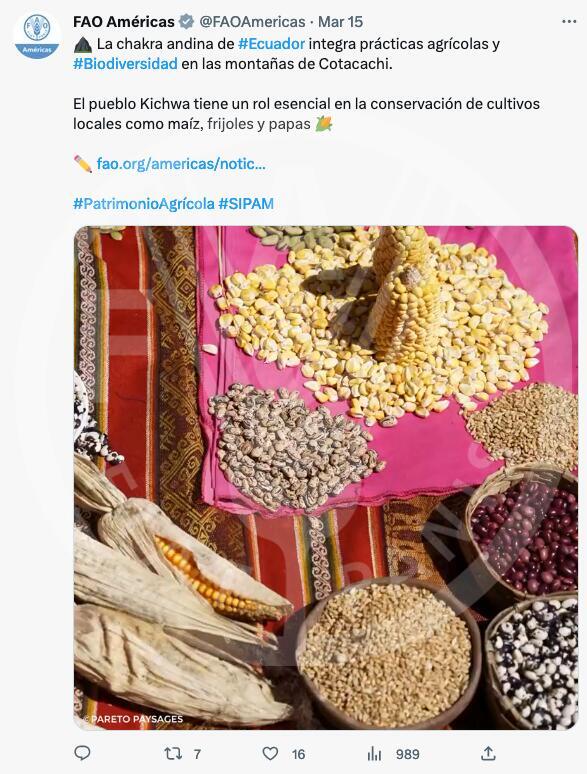Open the seeds and corn photo
587x774 pixels.
(326, 478)
